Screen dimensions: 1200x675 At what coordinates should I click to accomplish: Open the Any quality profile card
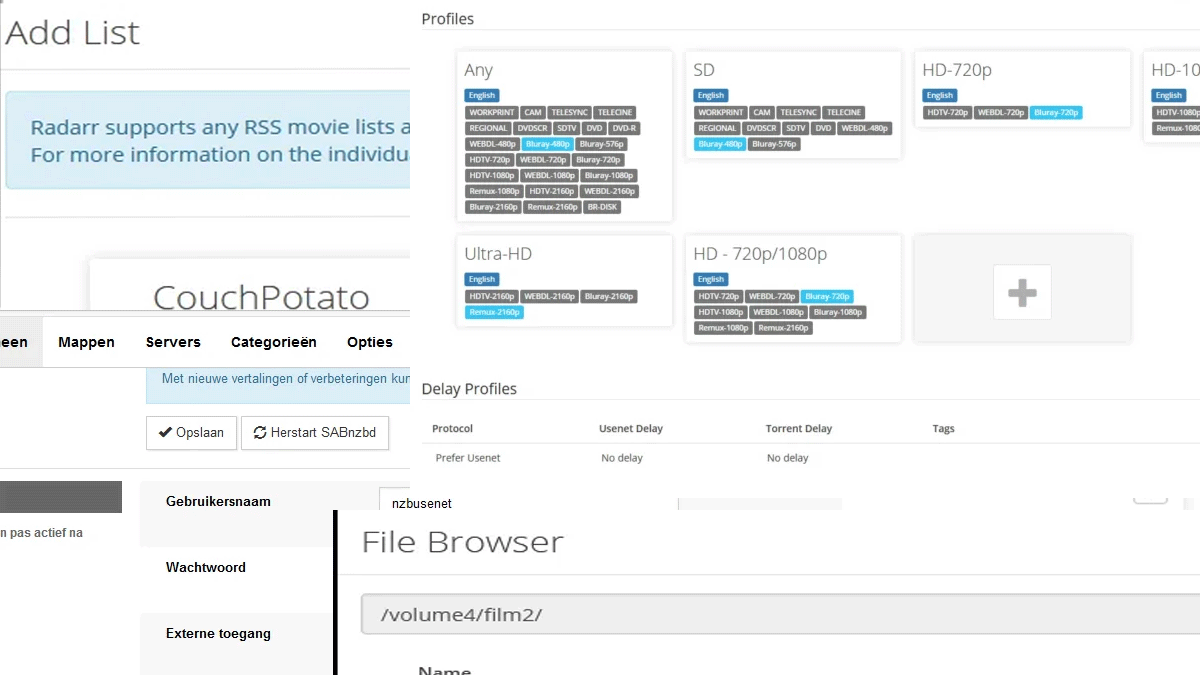pos(479,71)
